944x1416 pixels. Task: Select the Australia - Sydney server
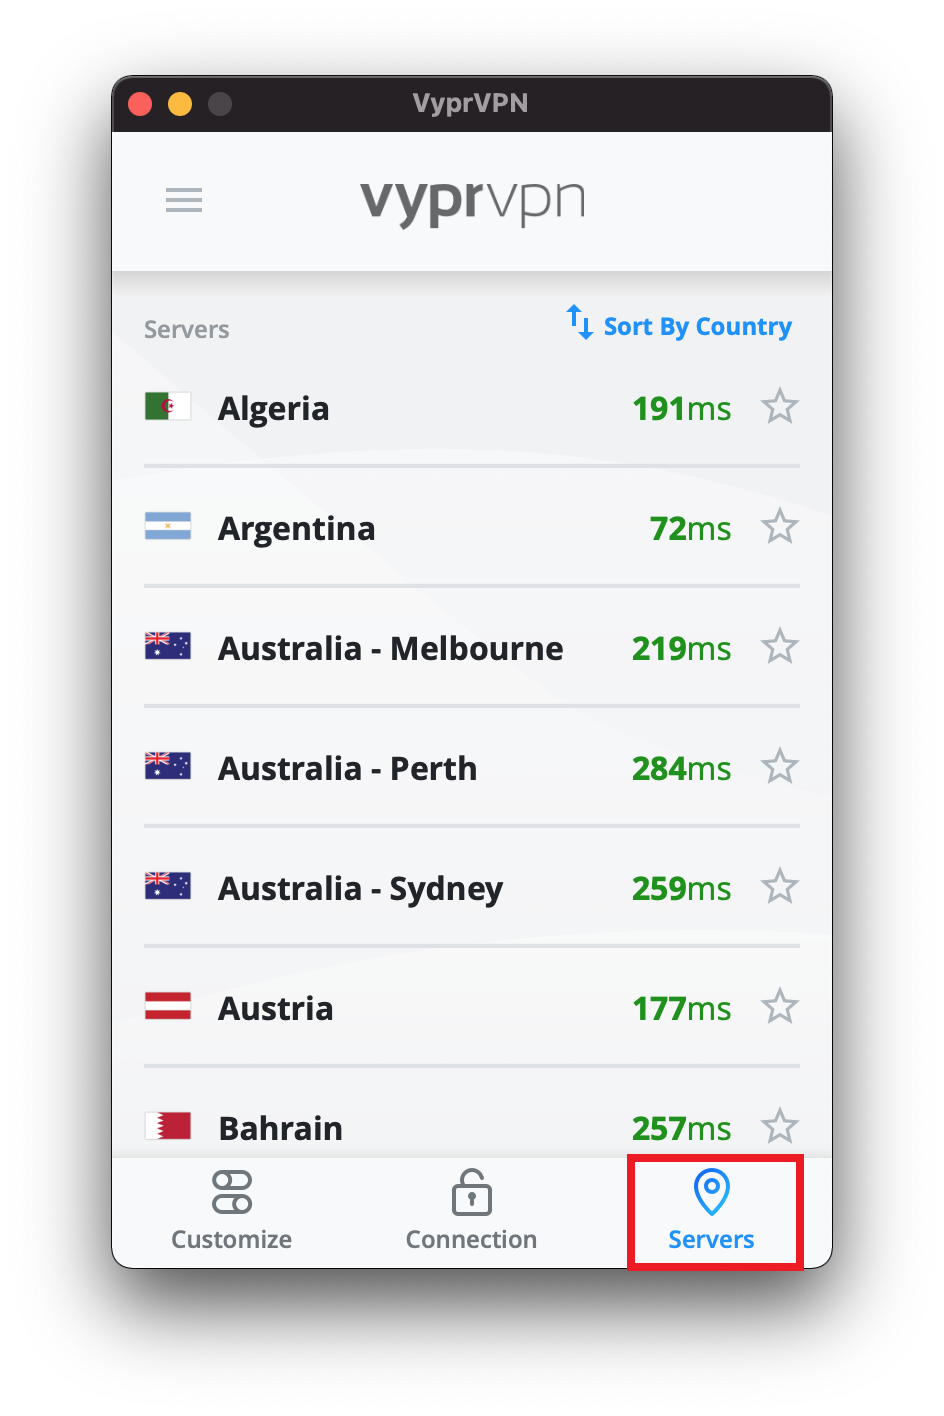pos(359,887)
